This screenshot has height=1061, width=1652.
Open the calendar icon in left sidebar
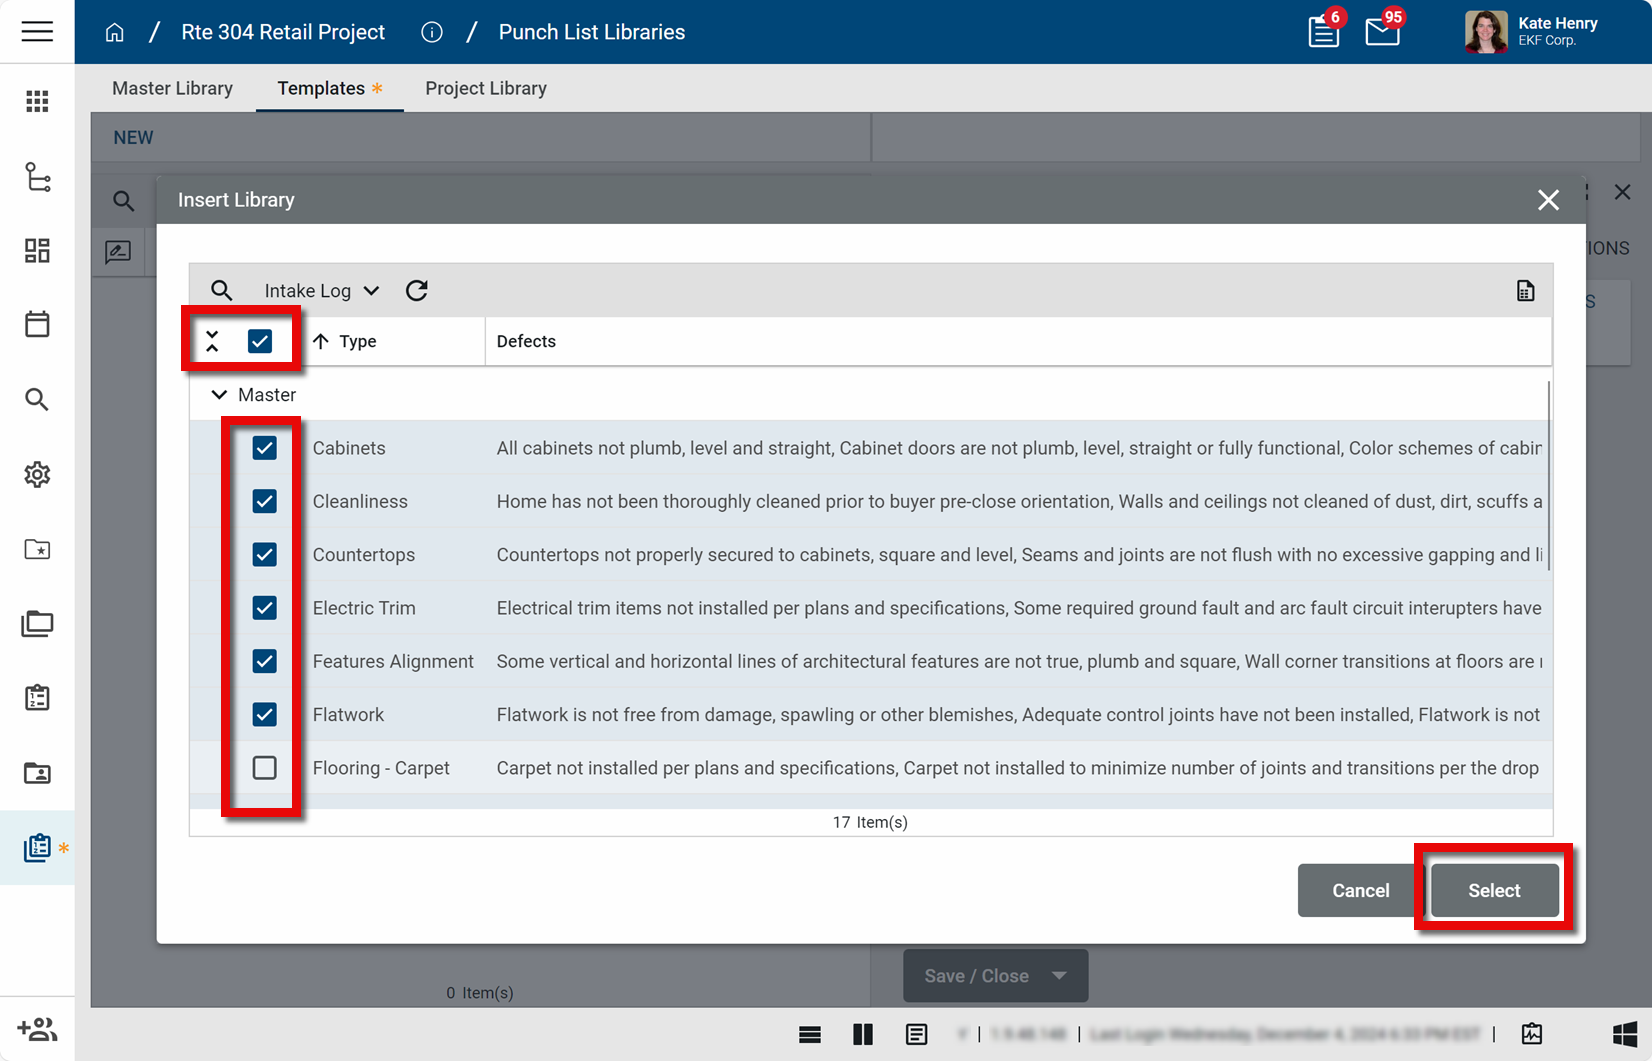(x=37, y=324)
